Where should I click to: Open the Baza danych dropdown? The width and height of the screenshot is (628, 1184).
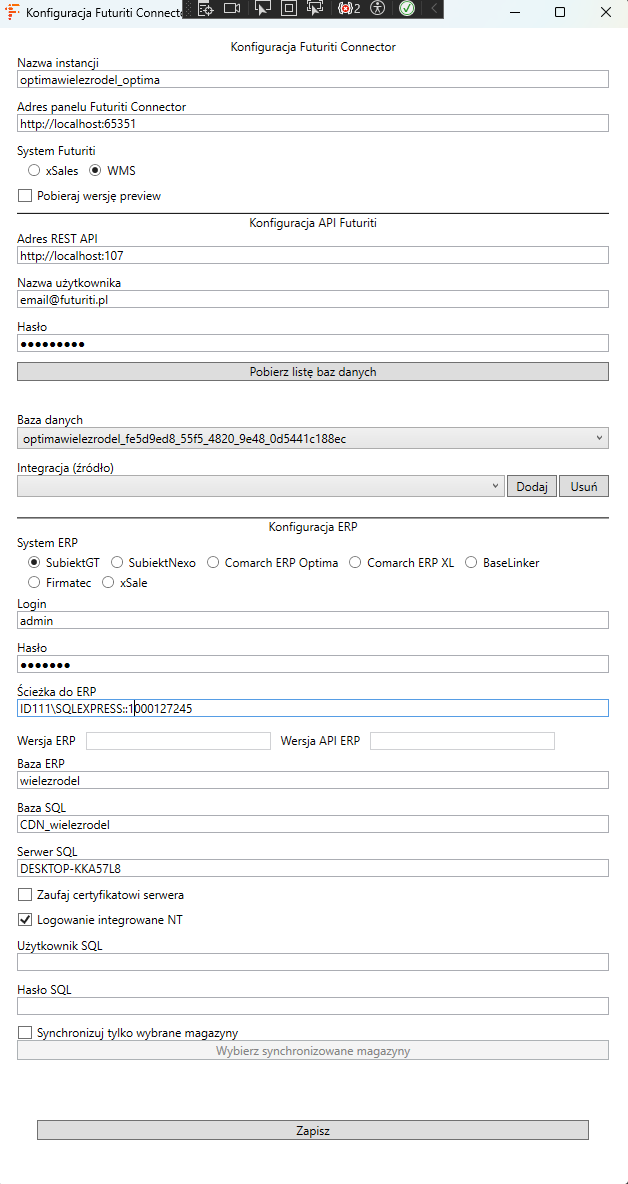click(312, 438)
